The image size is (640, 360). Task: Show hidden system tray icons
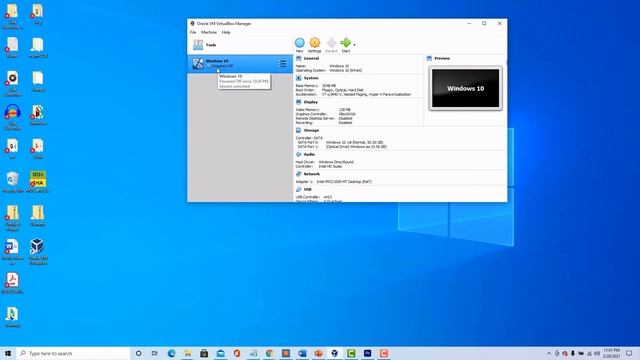(x=549, y=353)
